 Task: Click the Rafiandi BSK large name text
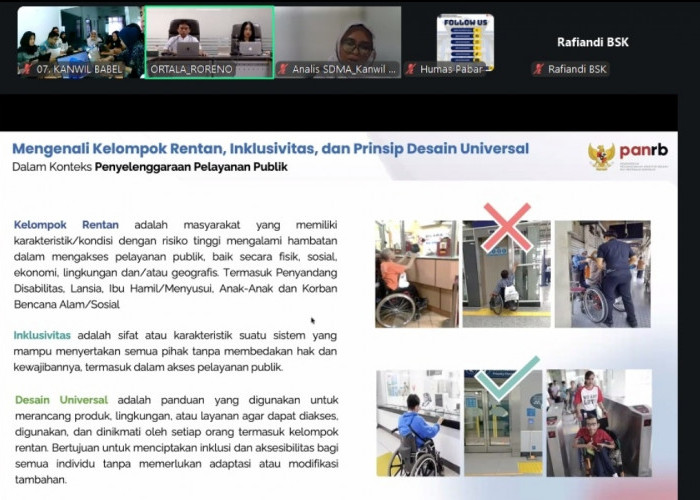coord(592,42)
